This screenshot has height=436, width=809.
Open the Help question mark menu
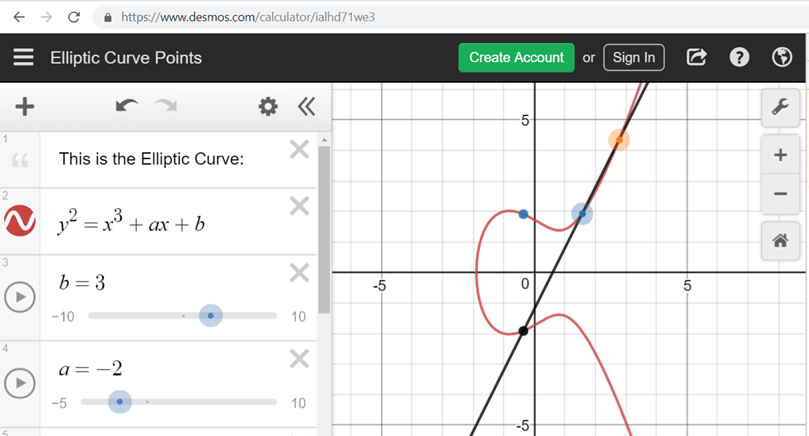pyautogui.click(x=739, y=58)
